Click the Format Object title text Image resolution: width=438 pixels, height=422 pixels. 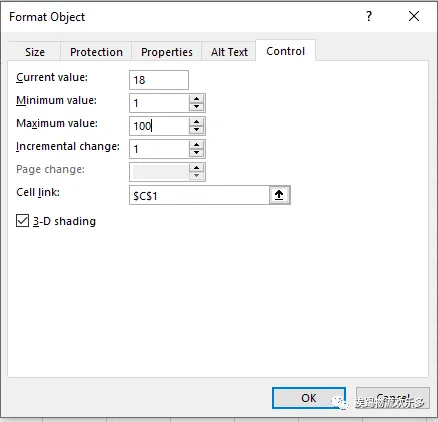[47, 17]
